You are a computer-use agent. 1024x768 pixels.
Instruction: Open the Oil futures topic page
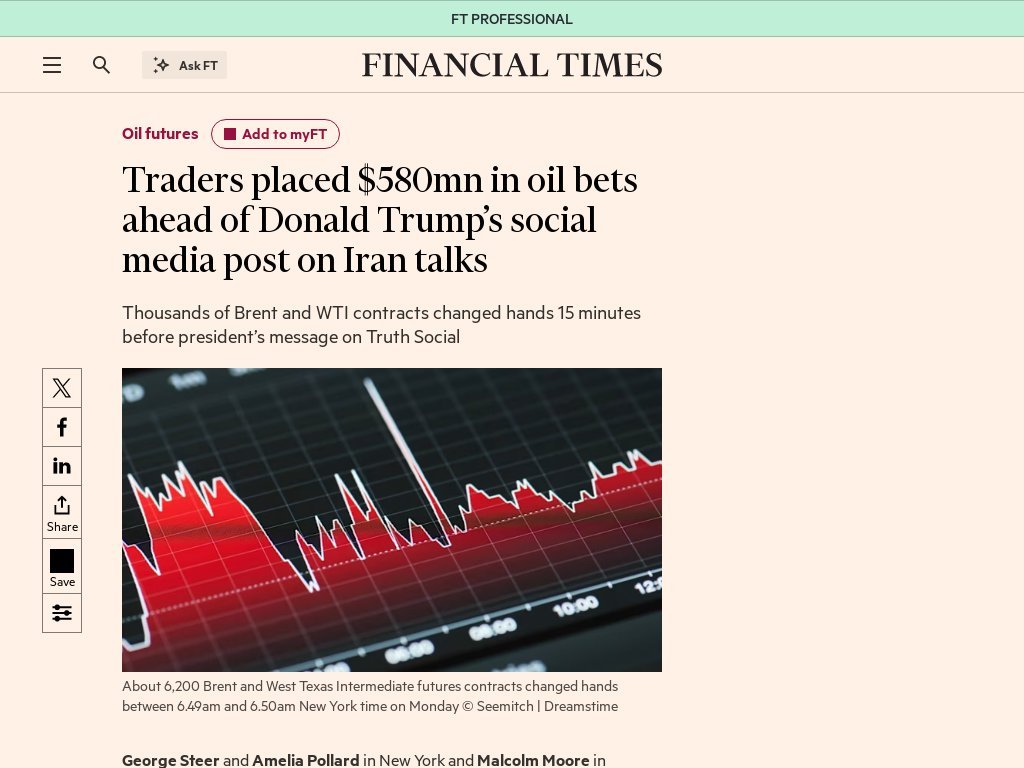[x=160, y=133]
